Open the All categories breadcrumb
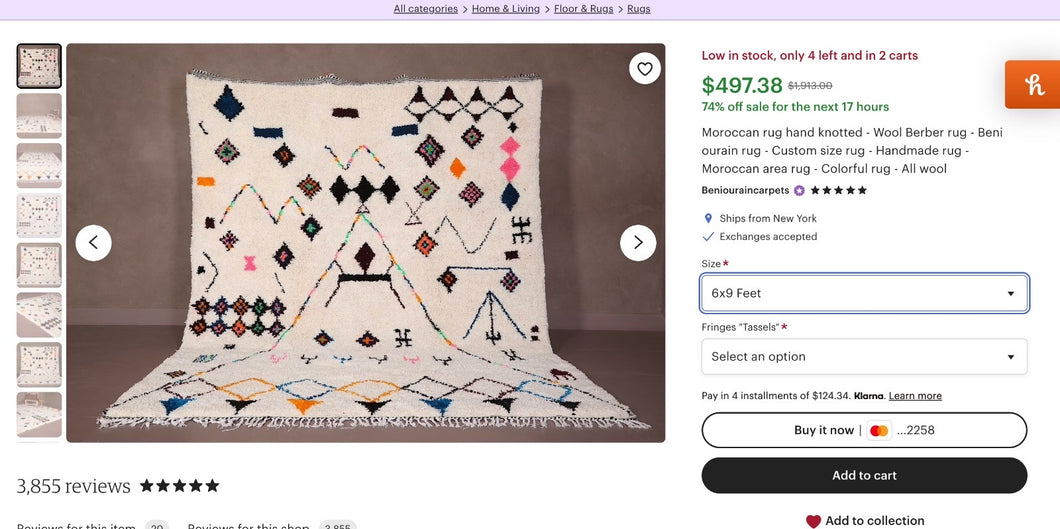Image resolution: width=1060 pixels, height=529 pixels. pyautogui.click(x=425, y=9)
